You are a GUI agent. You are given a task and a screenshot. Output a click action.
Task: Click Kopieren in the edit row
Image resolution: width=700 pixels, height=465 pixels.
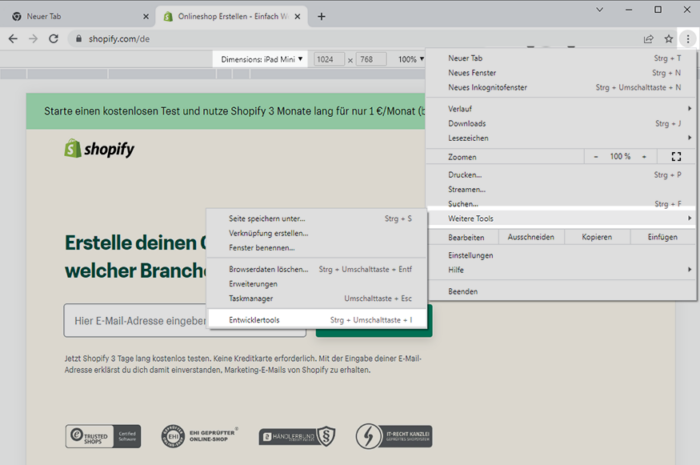point(597,237)
